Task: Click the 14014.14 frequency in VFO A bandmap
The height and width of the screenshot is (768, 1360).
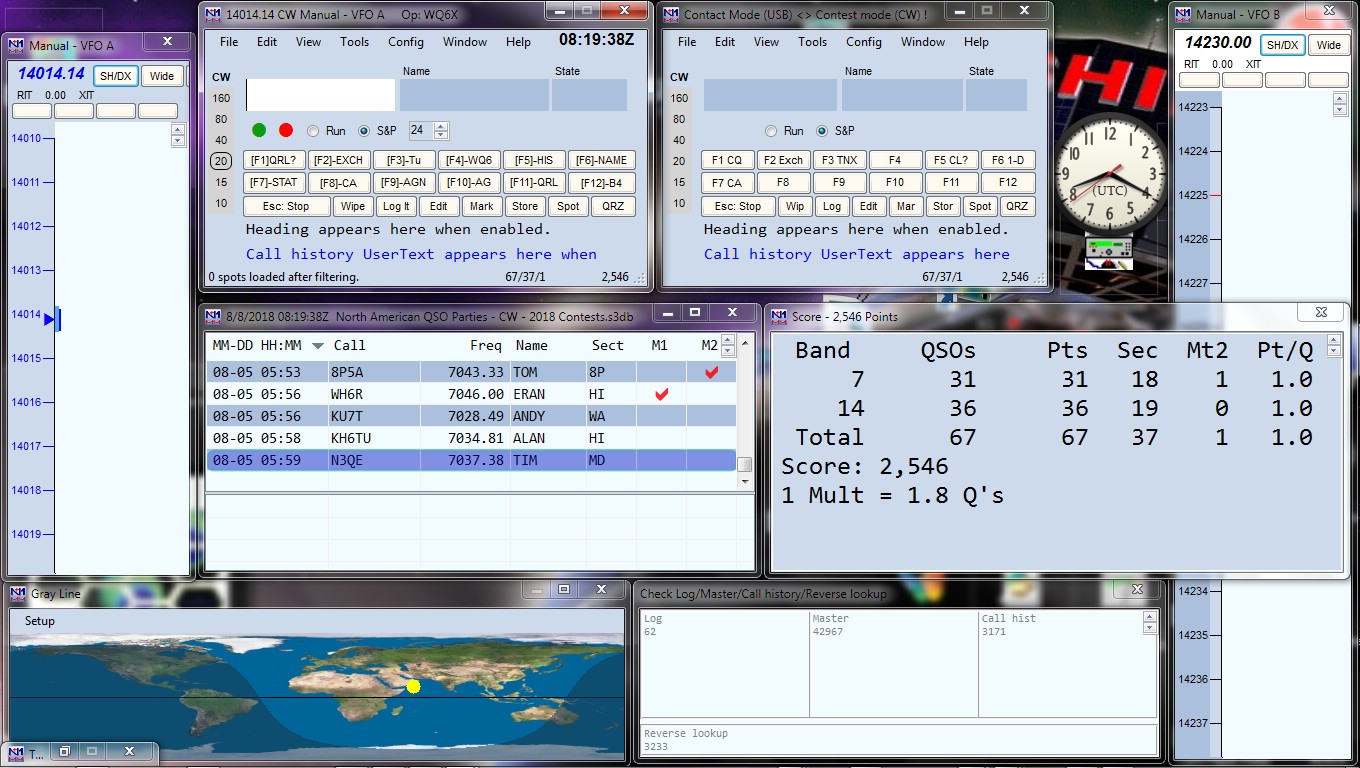Action: click(51, 73)
